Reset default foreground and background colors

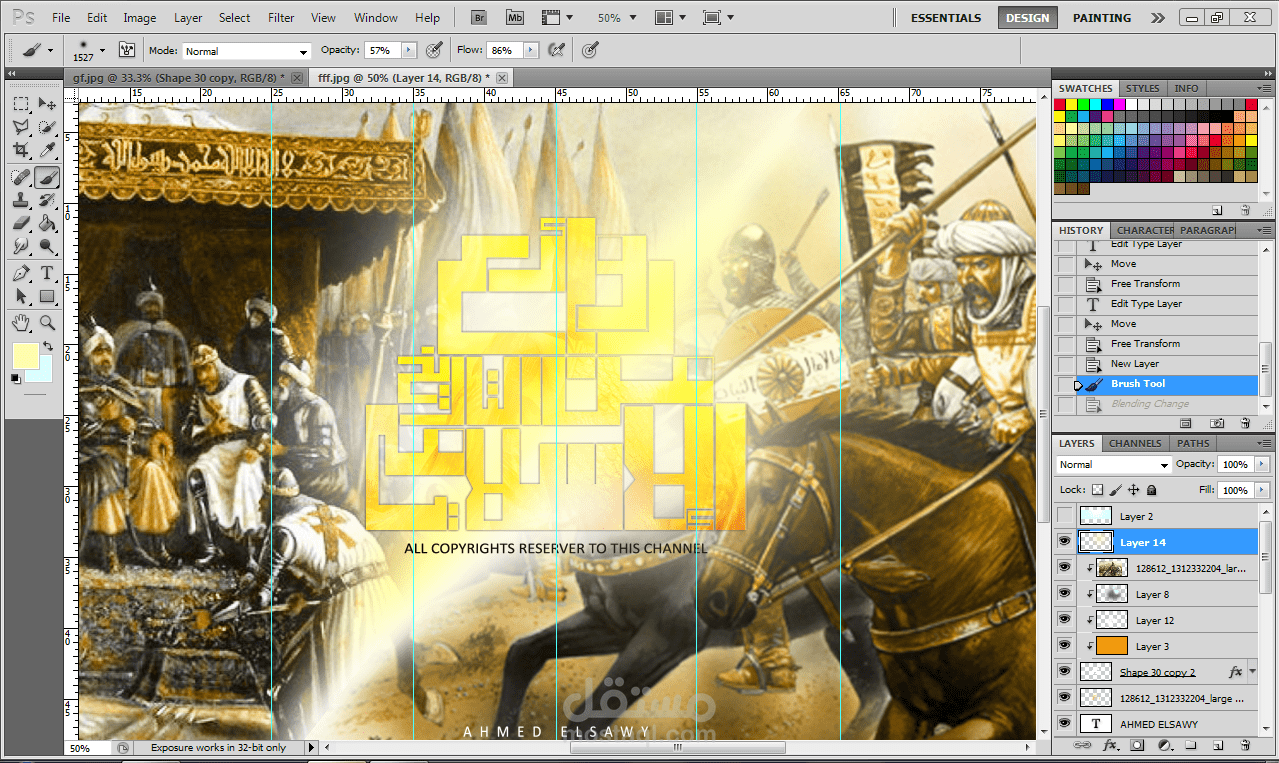(16, 379)
